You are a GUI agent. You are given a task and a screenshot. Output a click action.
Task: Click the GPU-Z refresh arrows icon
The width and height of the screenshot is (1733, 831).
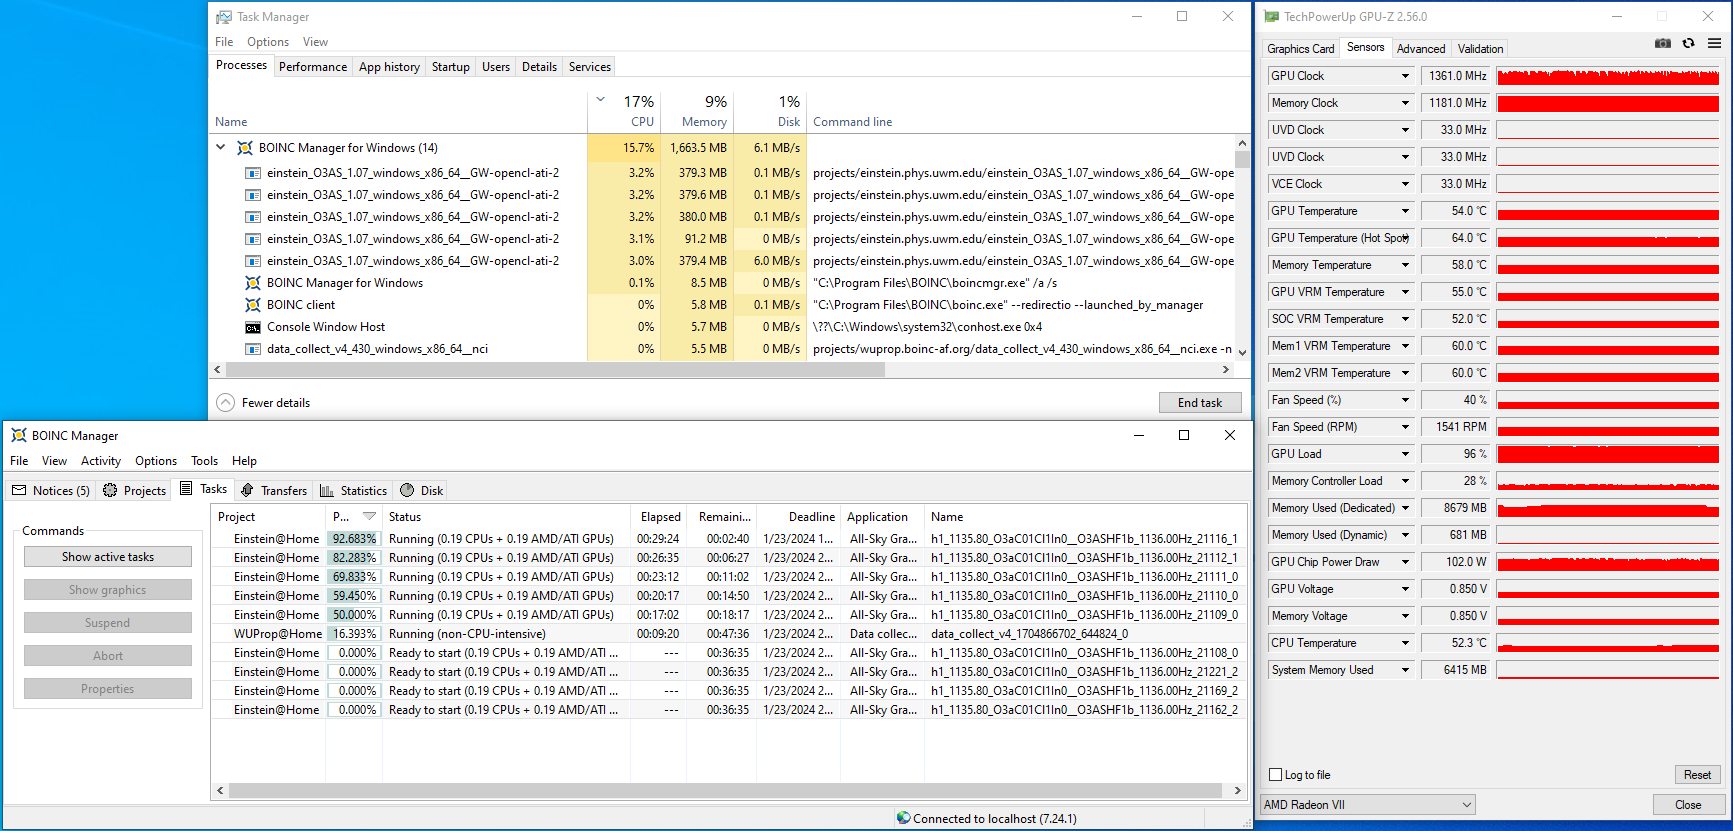[x=1688, y=43]
